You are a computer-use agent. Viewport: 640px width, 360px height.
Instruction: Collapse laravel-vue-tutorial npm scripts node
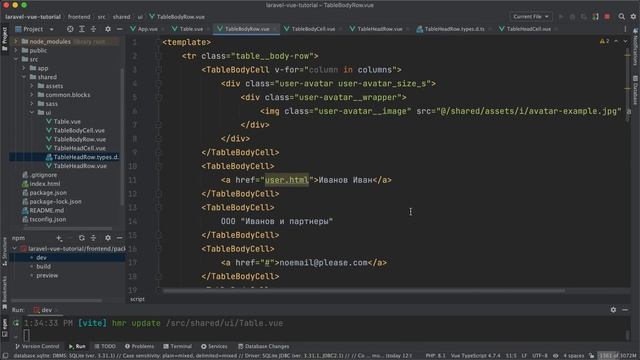(x=15, y=249)
